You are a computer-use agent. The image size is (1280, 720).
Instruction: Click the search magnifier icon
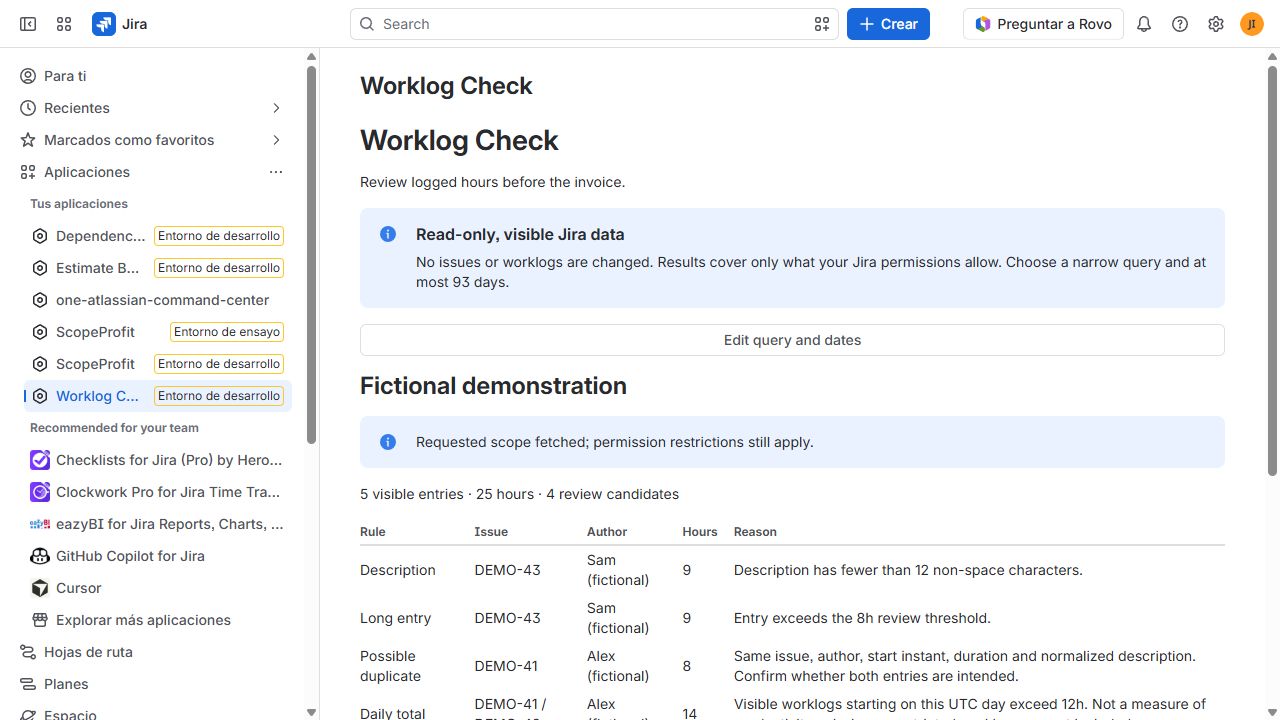[x=367, y=24]
